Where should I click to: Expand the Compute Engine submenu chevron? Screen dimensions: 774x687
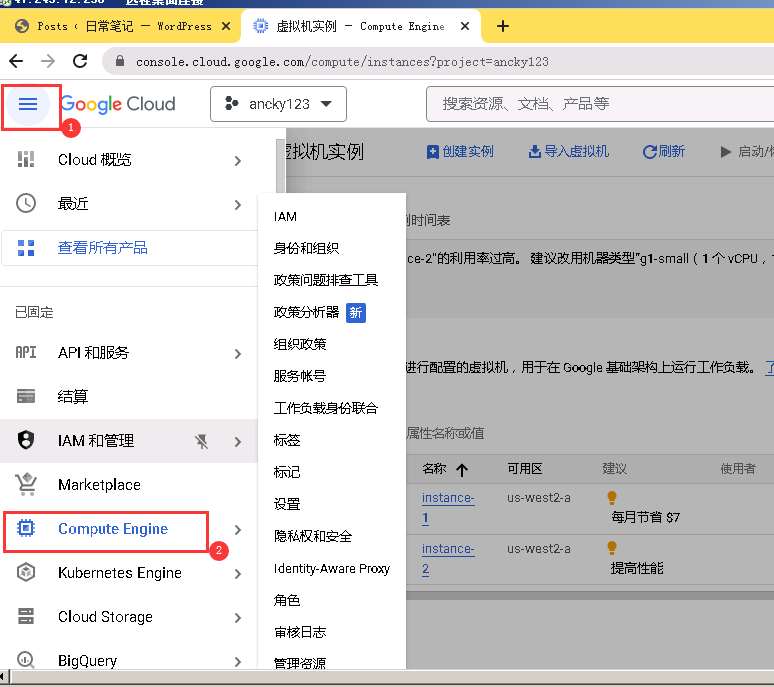point(238,530)
